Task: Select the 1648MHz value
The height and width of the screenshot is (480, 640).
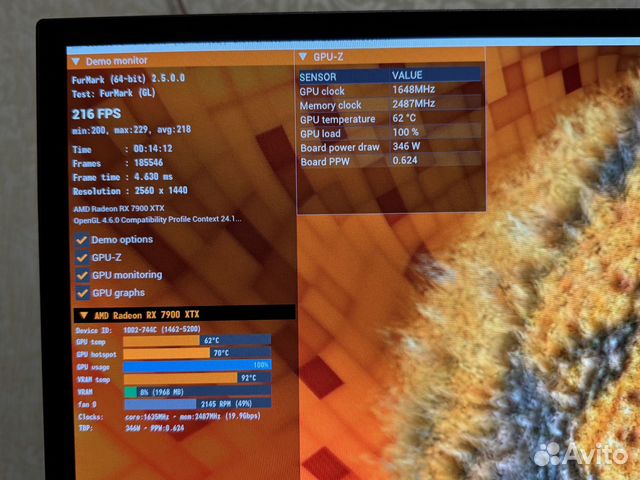Action: 413,89
